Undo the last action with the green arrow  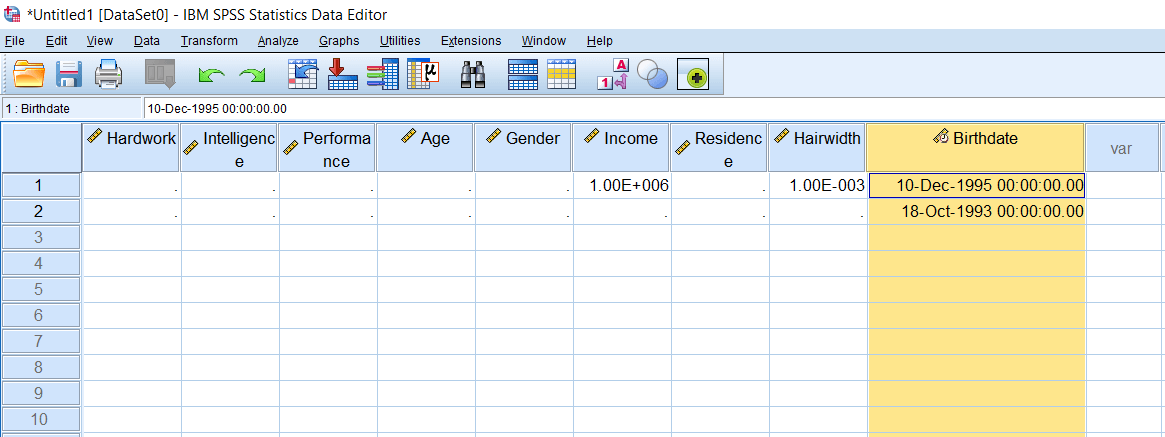[x=211, y=74]
